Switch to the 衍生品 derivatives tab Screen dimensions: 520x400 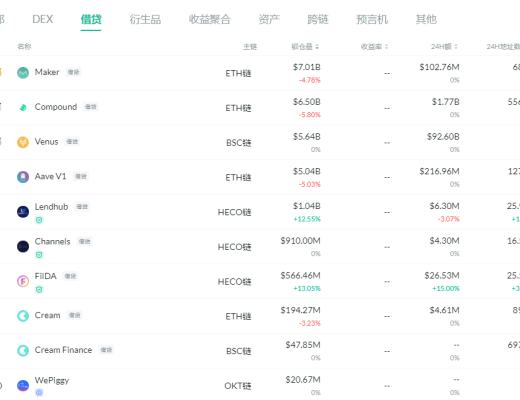(145, 19)
